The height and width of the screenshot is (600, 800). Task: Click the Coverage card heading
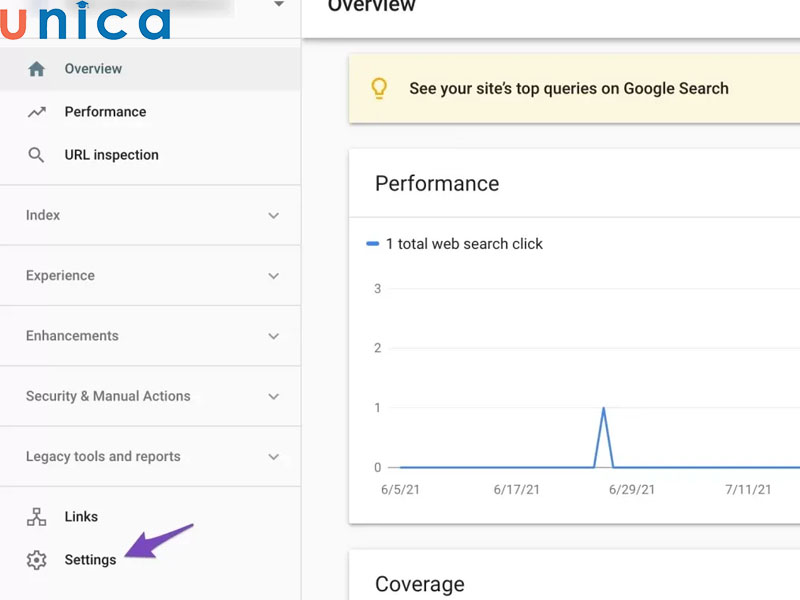click(419, 584)
